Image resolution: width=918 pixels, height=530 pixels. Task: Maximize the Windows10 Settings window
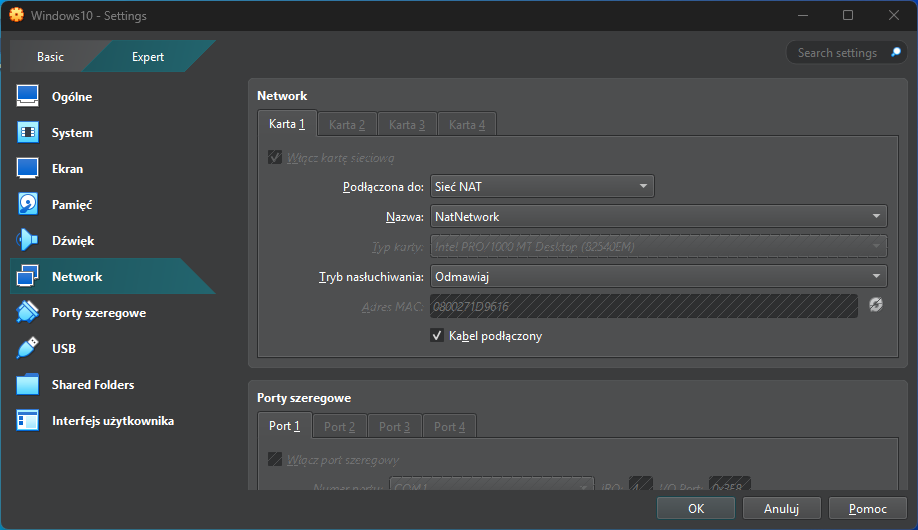(848, 15)
